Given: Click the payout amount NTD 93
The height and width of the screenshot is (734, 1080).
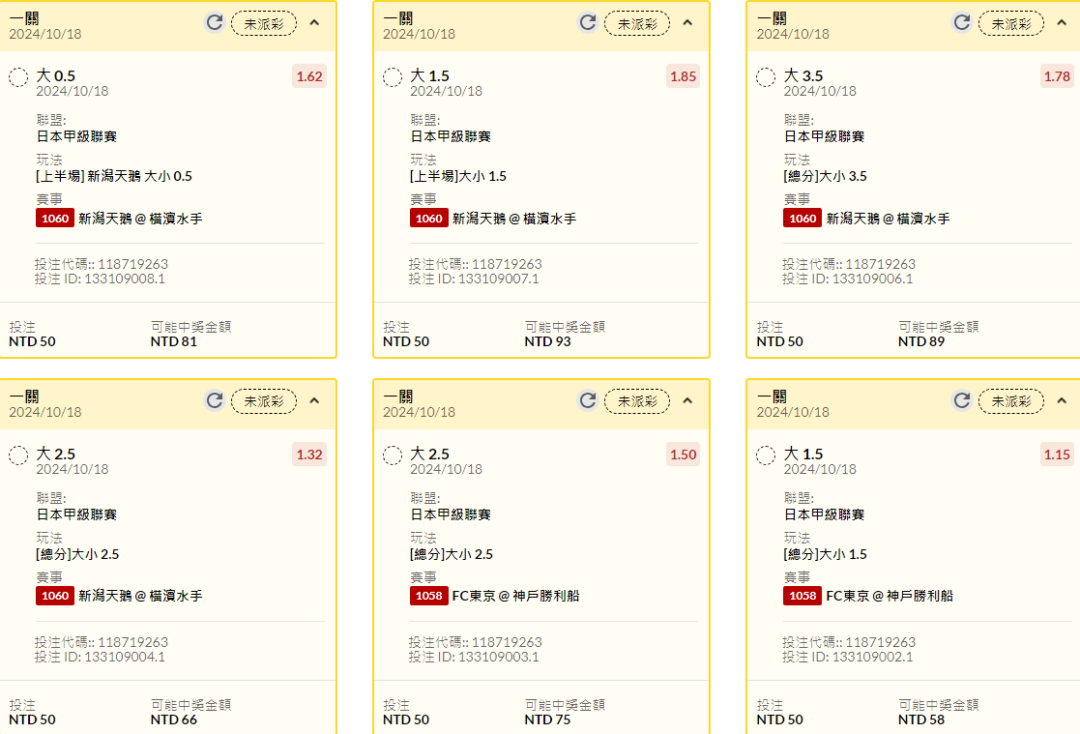Looking at the screenshot, I should tap(548, 342).
